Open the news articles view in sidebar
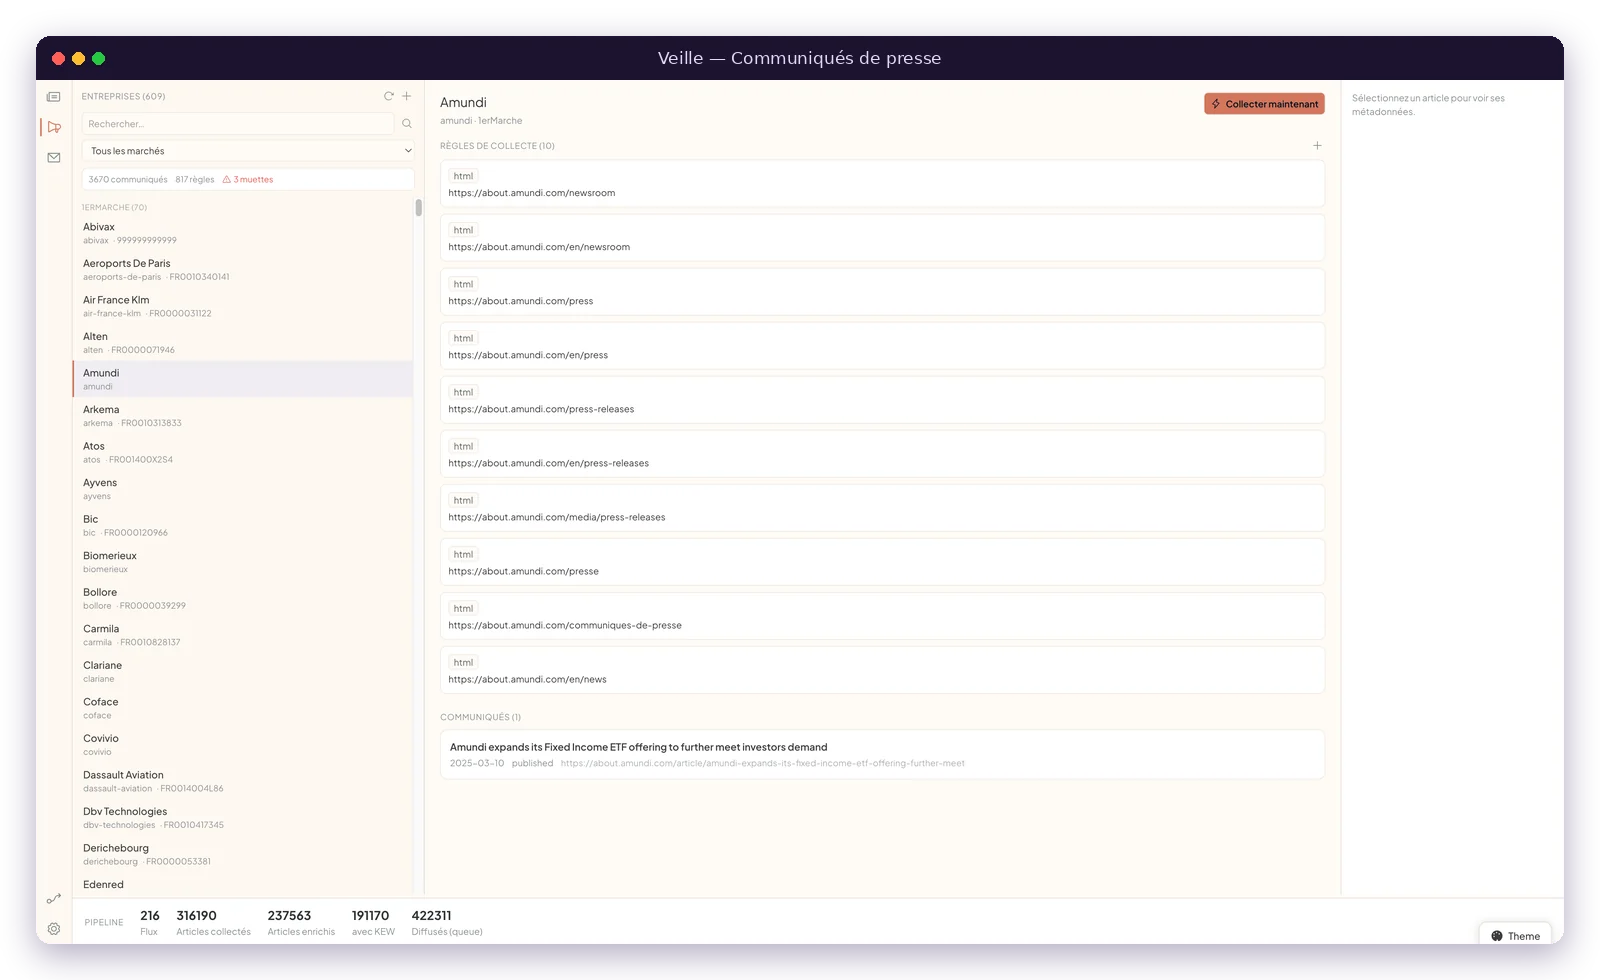 54,97
